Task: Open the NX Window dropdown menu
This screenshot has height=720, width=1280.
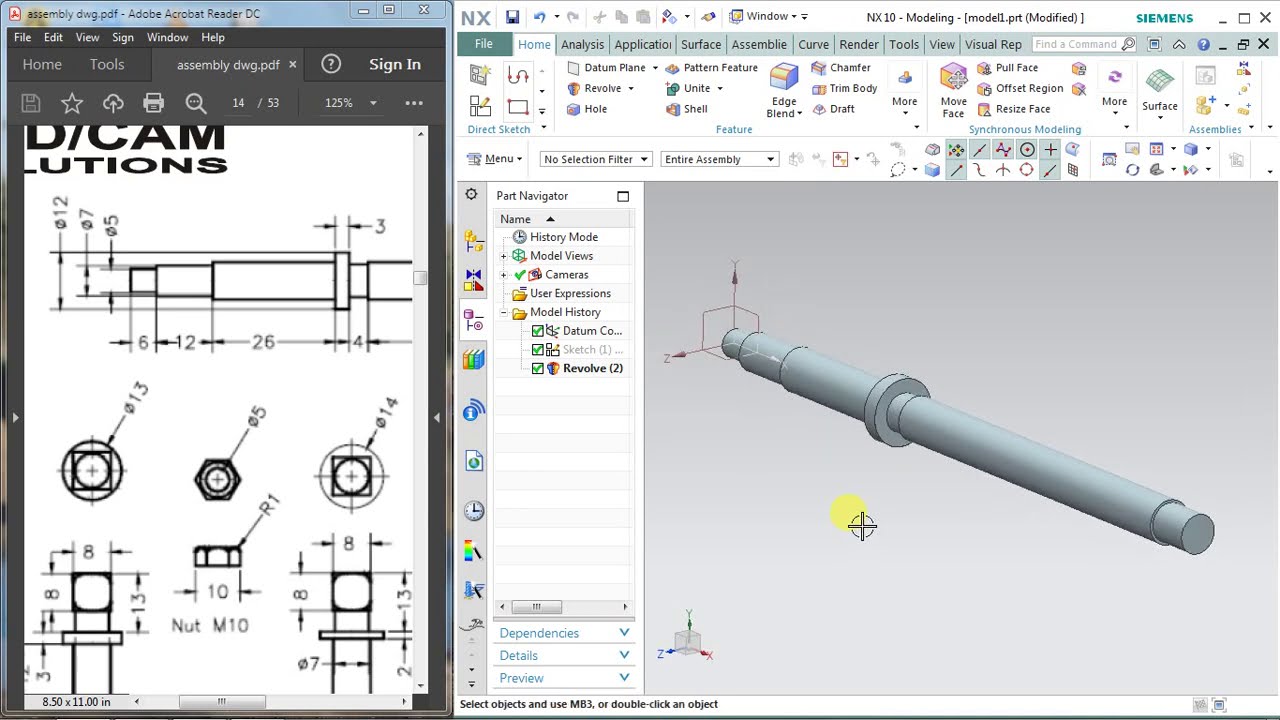Action: [768, 17]
